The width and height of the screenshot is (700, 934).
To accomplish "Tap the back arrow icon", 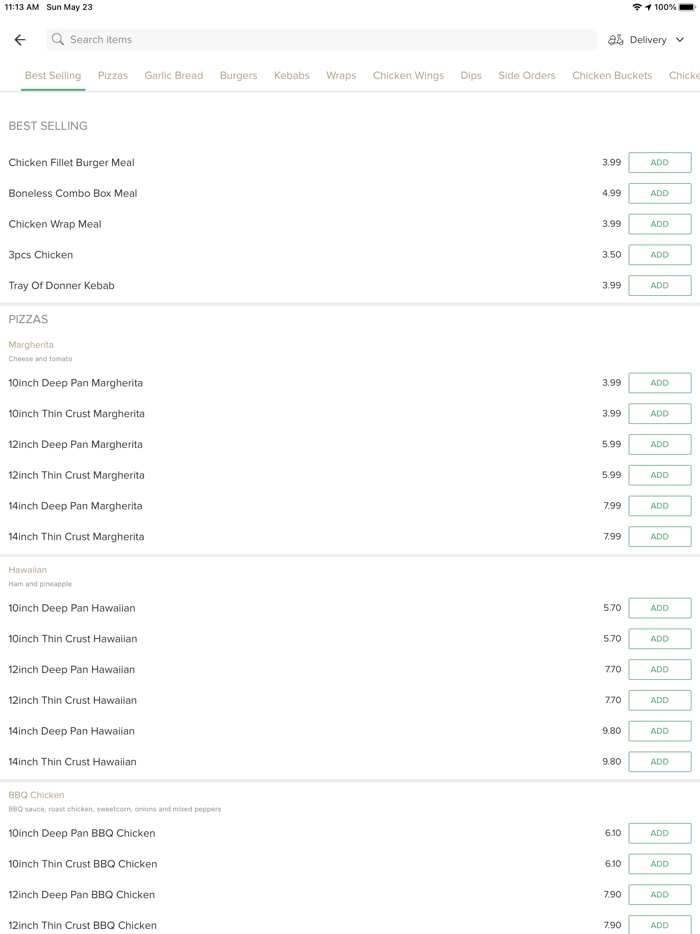I will coord(20,40).
